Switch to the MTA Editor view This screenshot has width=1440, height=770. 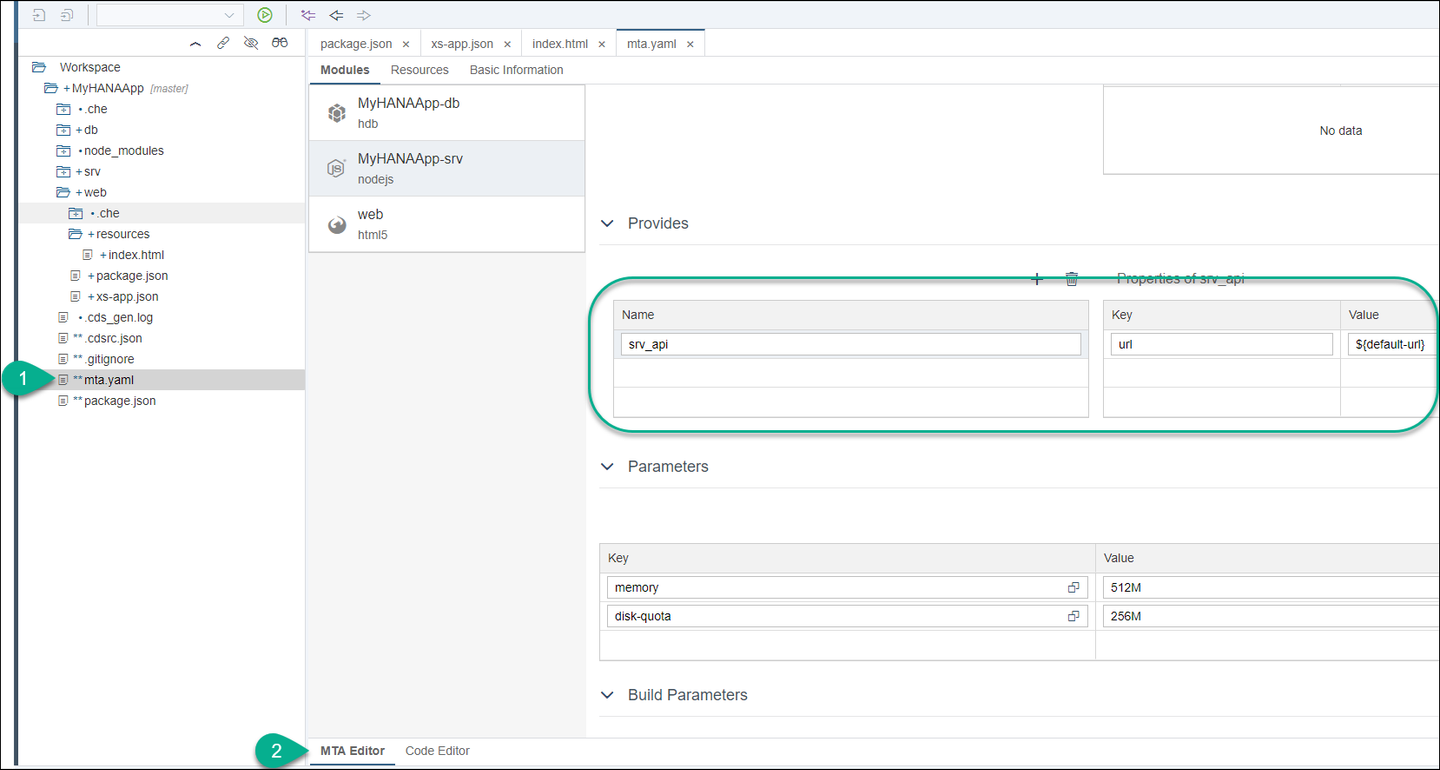pyautogui.click(x=352, y=751)
